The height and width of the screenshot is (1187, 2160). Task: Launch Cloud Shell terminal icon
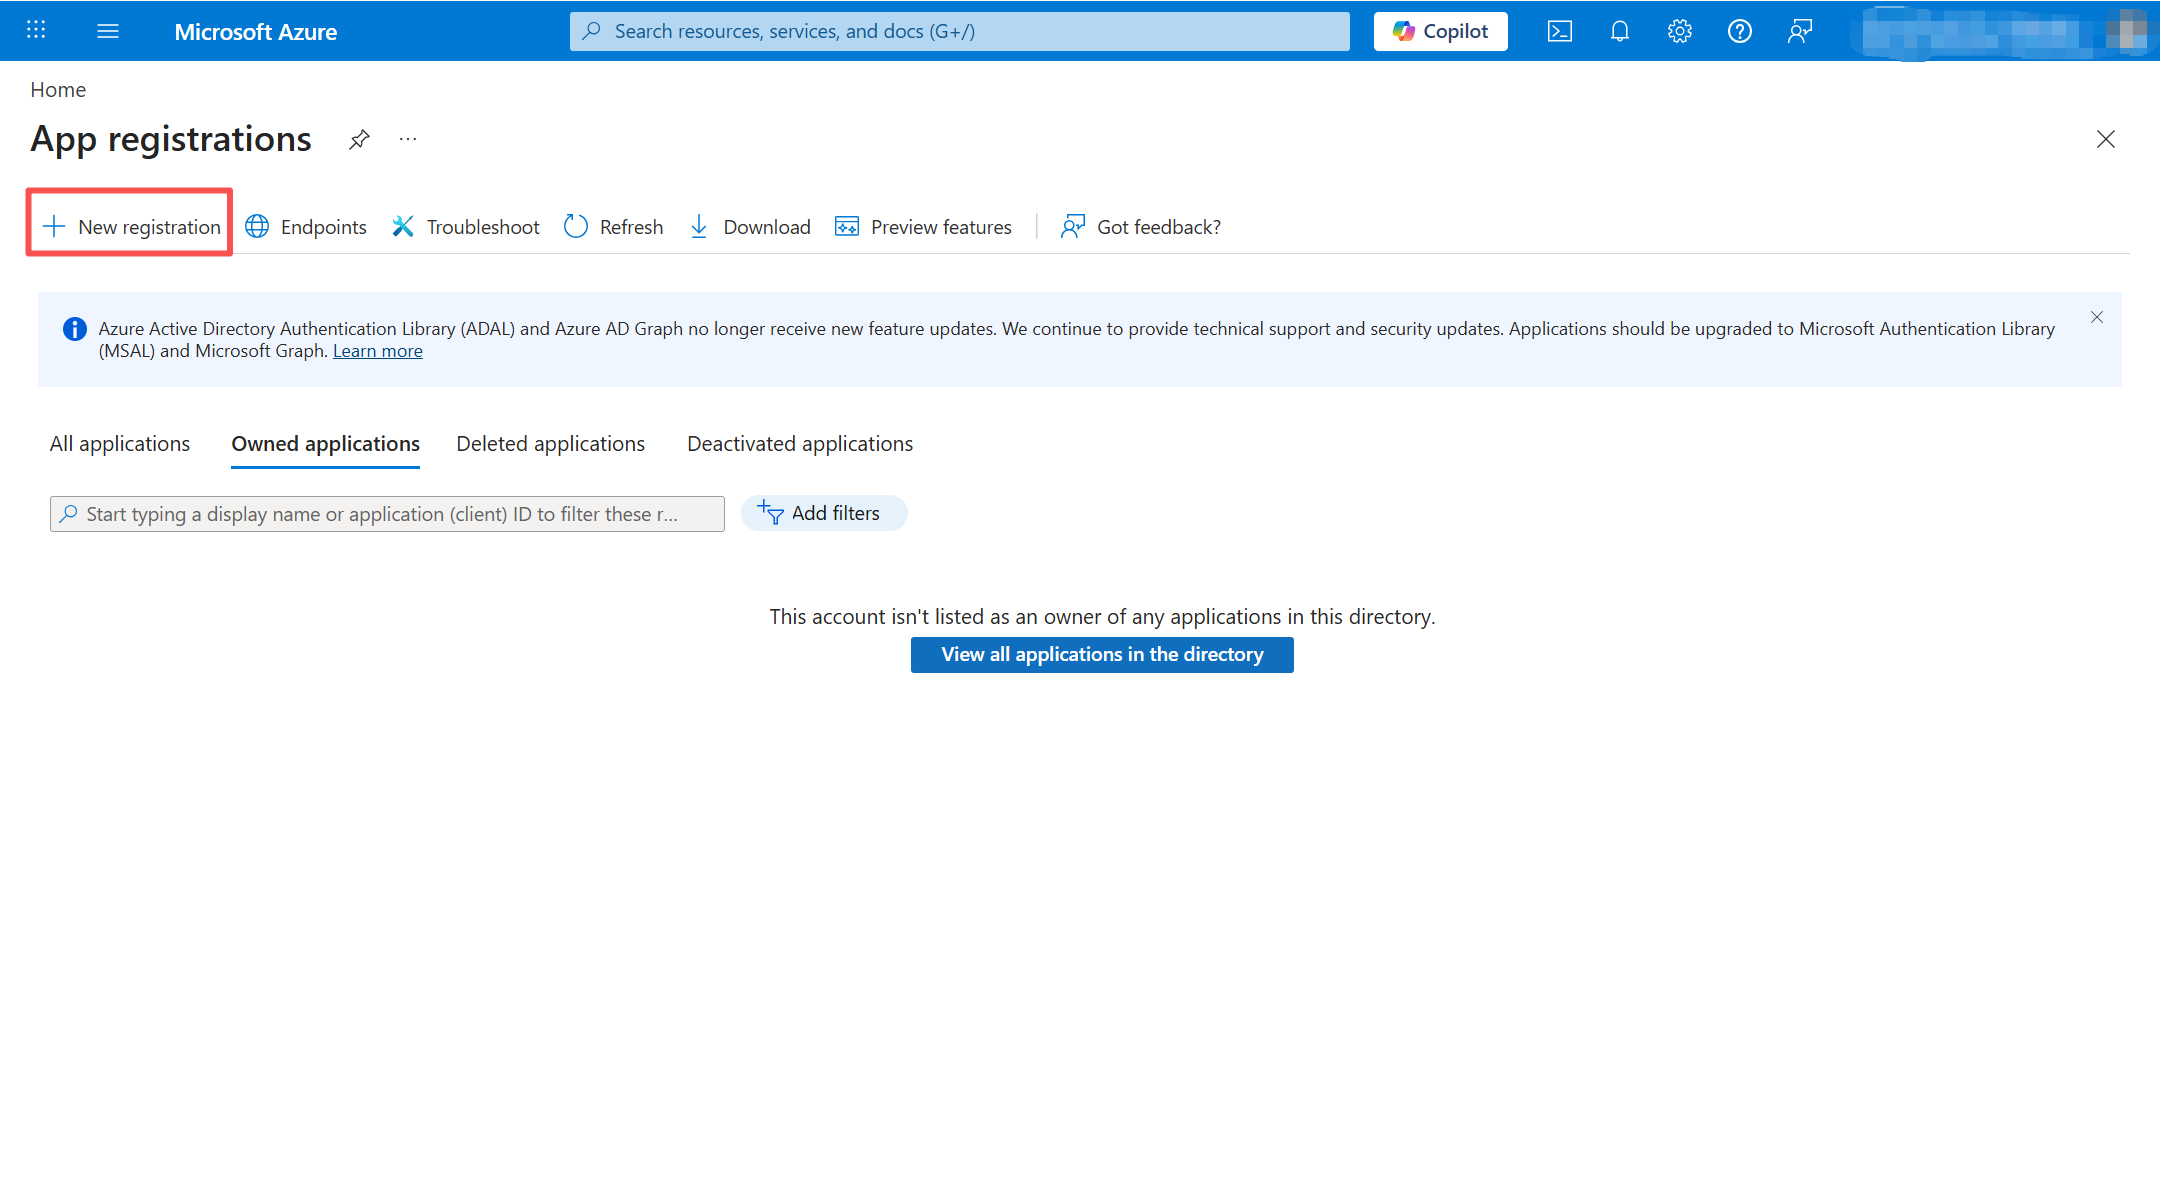[1559, 31]
